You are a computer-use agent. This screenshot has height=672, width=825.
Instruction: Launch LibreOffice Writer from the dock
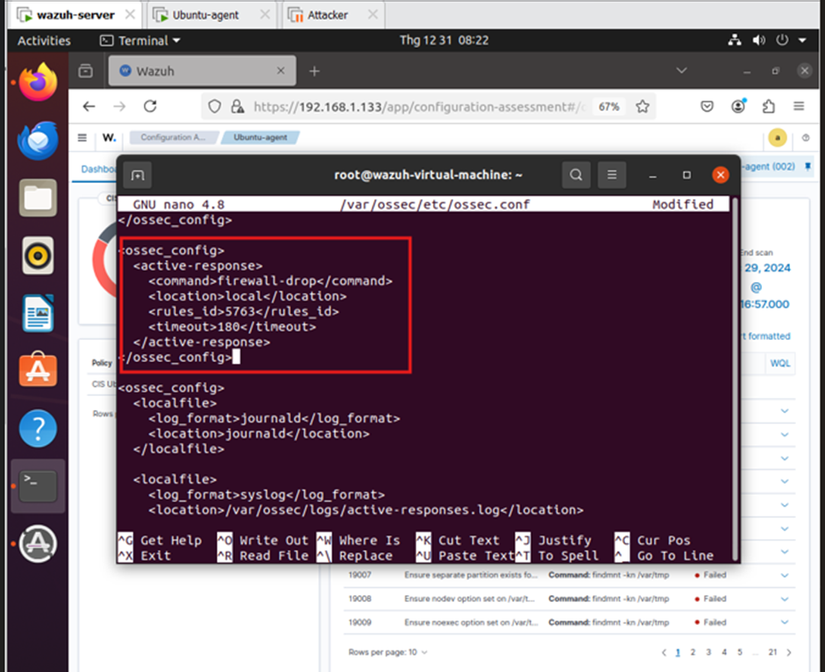click(x=38, y=314)
